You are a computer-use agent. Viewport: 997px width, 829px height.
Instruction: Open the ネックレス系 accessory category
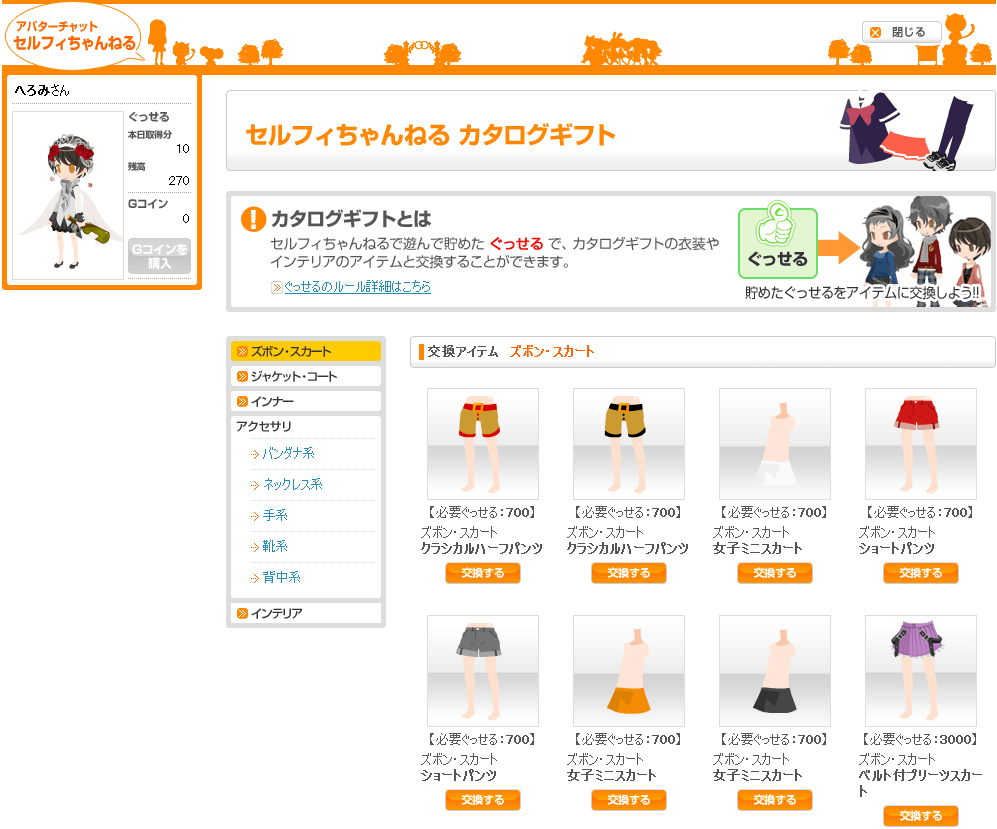pyautogui.click(x=292, y=484)
